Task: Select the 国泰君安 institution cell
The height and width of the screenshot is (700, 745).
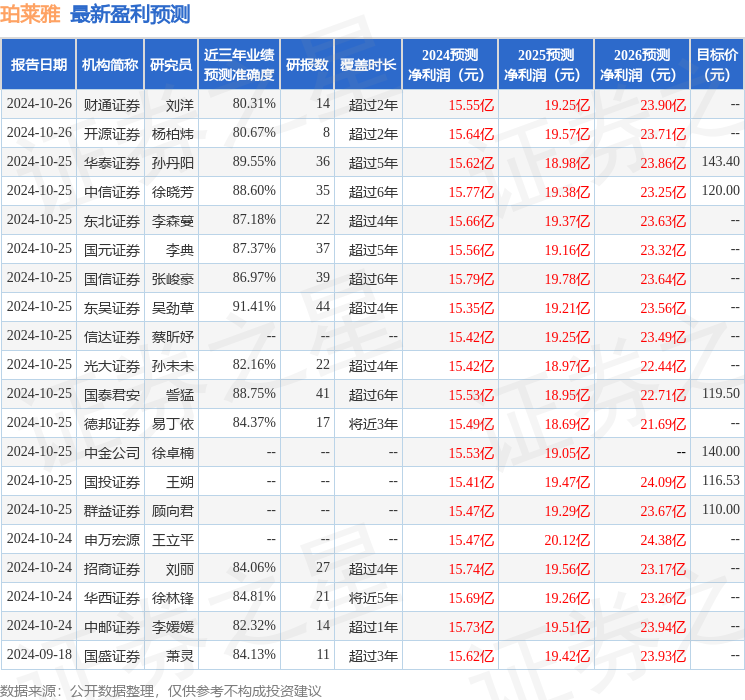Action: (112, 395)
